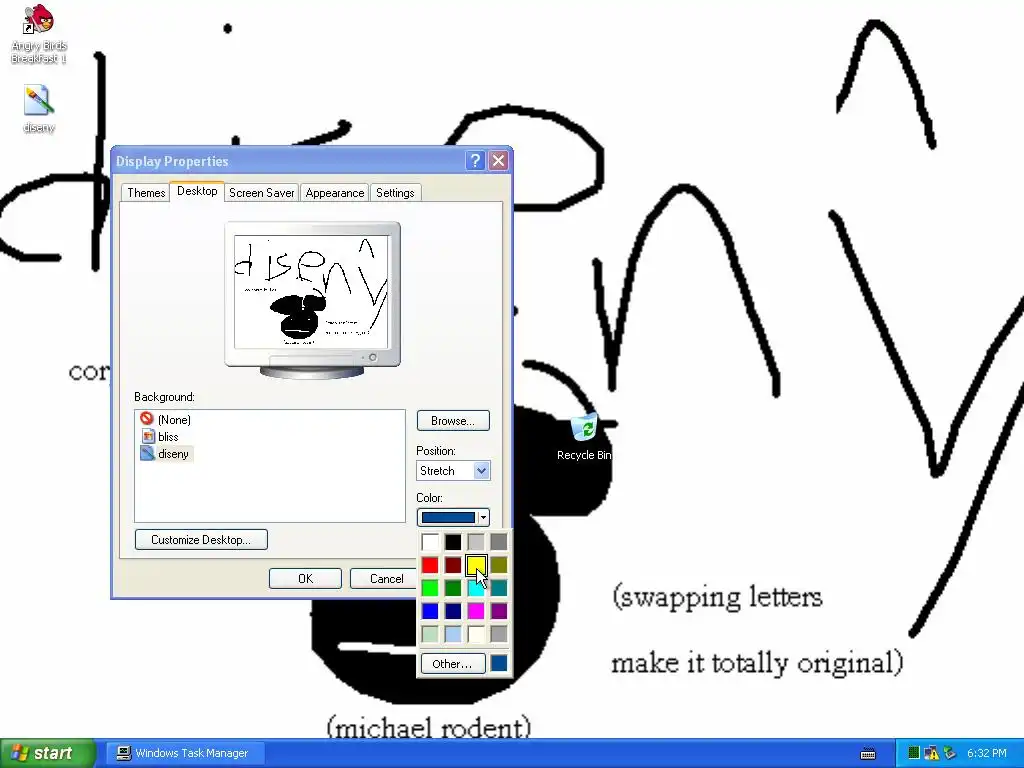Click the (None) background red circle icon

pyautogui.click(x=147, y=419)
